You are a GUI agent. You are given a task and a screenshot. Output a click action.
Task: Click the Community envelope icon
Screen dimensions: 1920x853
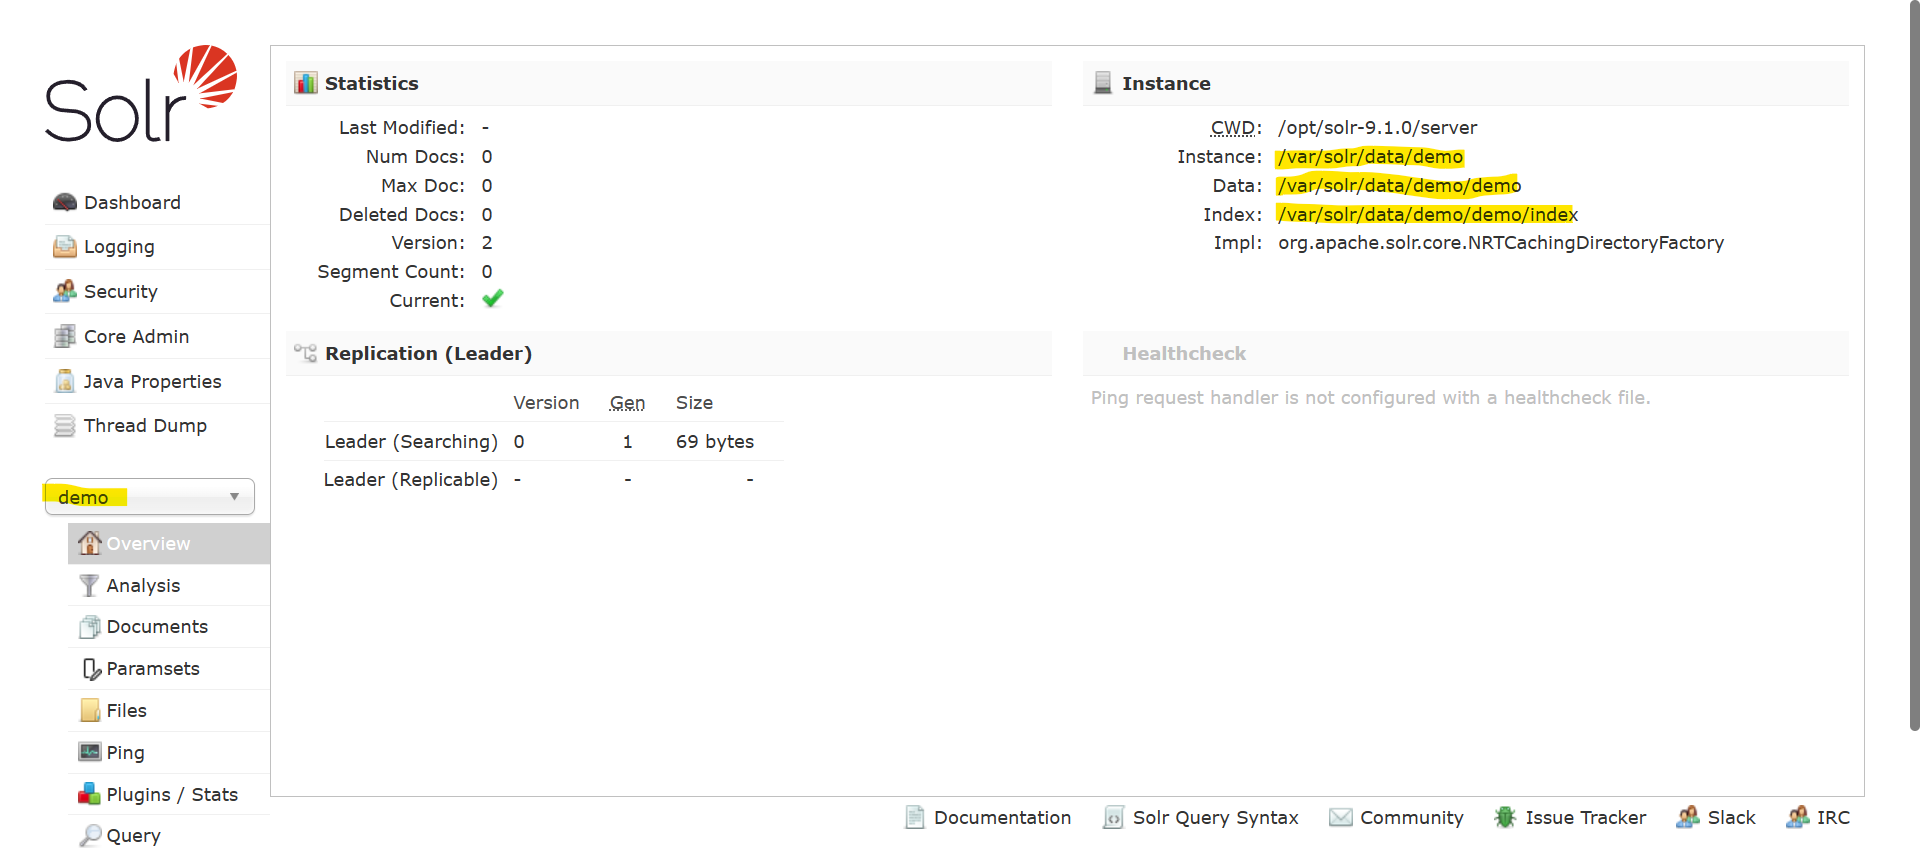[x=1340, y=817]
